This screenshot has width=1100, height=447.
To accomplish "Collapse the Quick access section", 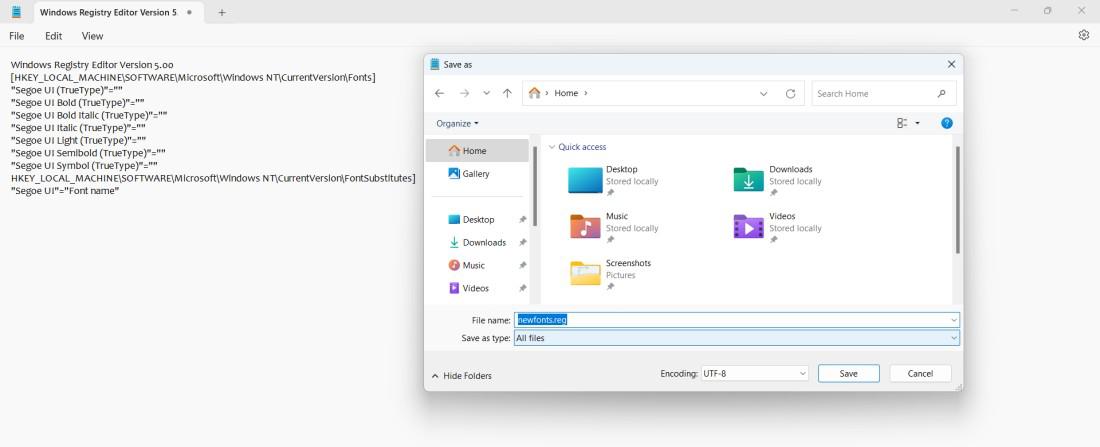I will [552, 147].
